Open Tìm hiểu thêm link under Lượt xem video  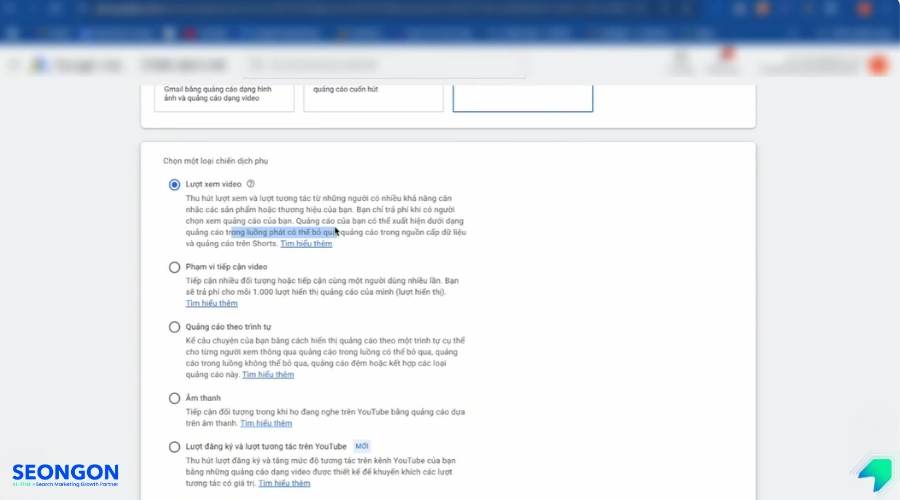click(306, 243)
